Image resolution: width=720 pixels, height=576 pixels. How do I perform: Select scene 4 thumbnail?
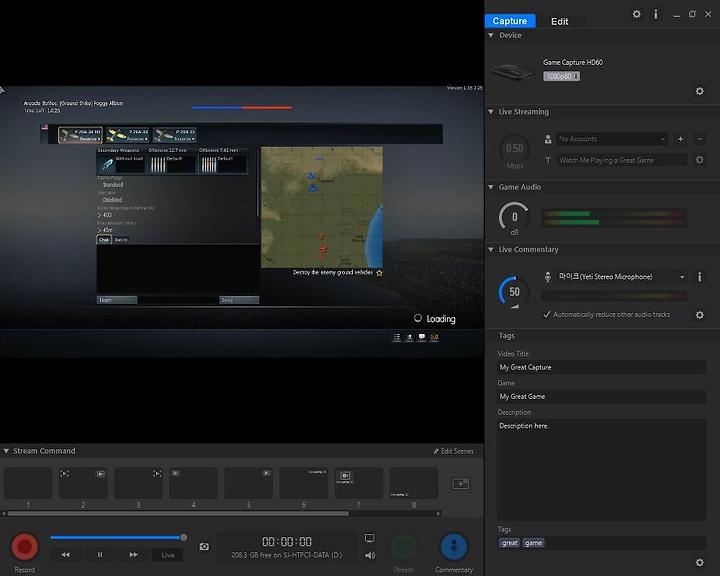[193, 483]
